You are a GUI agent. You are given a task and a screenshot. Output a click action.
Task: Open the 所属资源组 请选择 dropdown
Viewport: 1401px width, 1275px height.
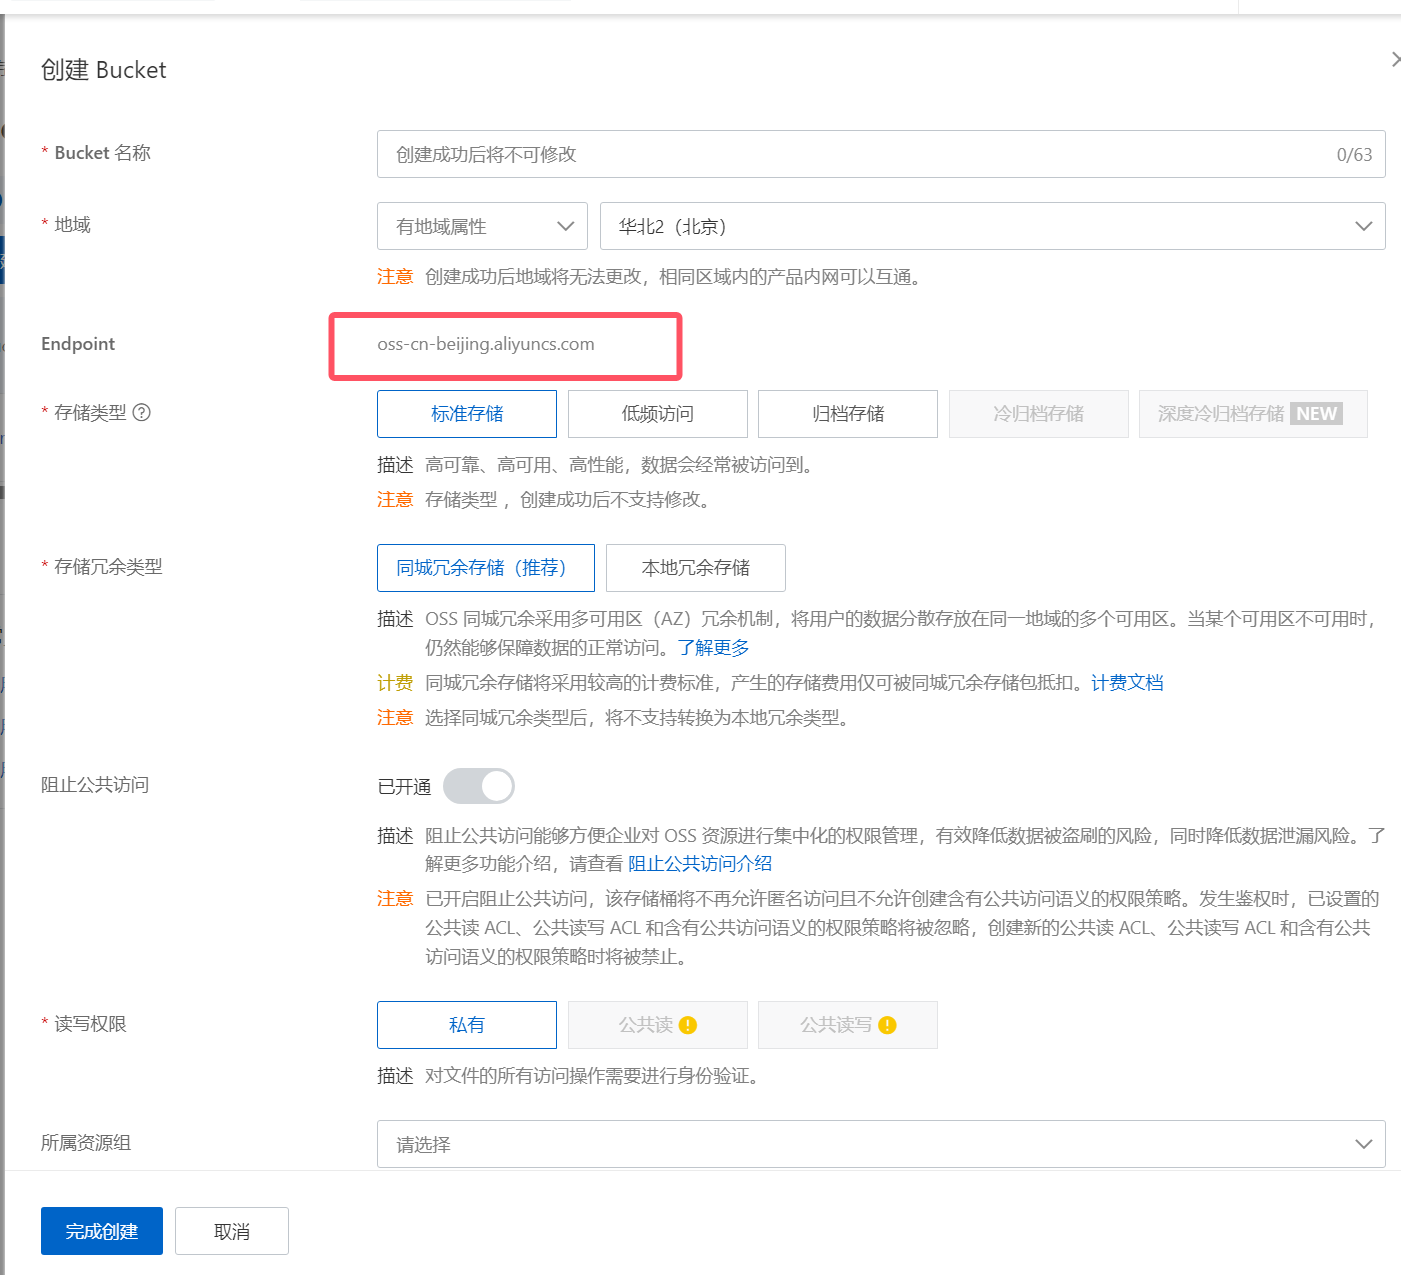881,1144
